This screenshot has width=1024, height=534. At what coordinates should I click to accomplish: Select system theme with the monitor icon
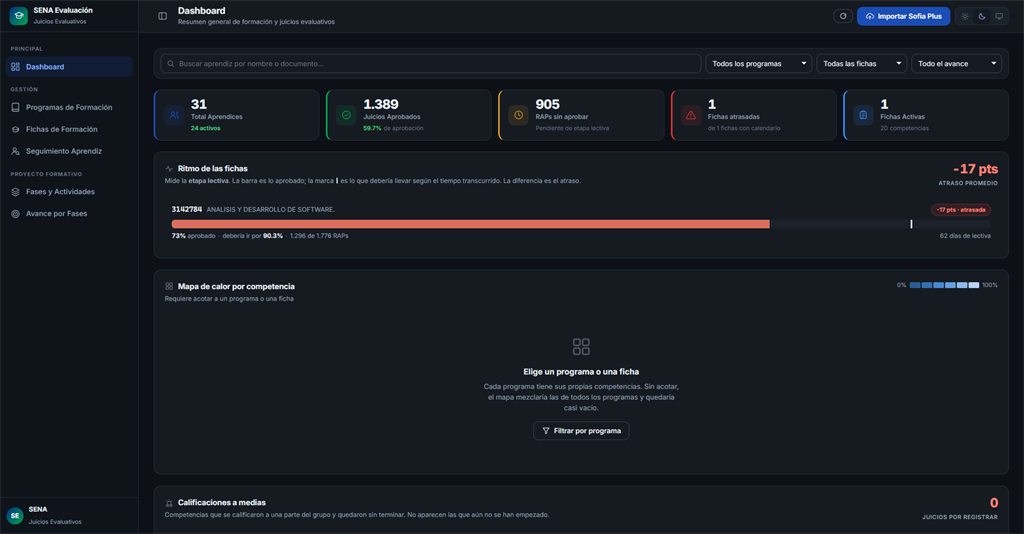pyautogui.click(x=999, y=16)
